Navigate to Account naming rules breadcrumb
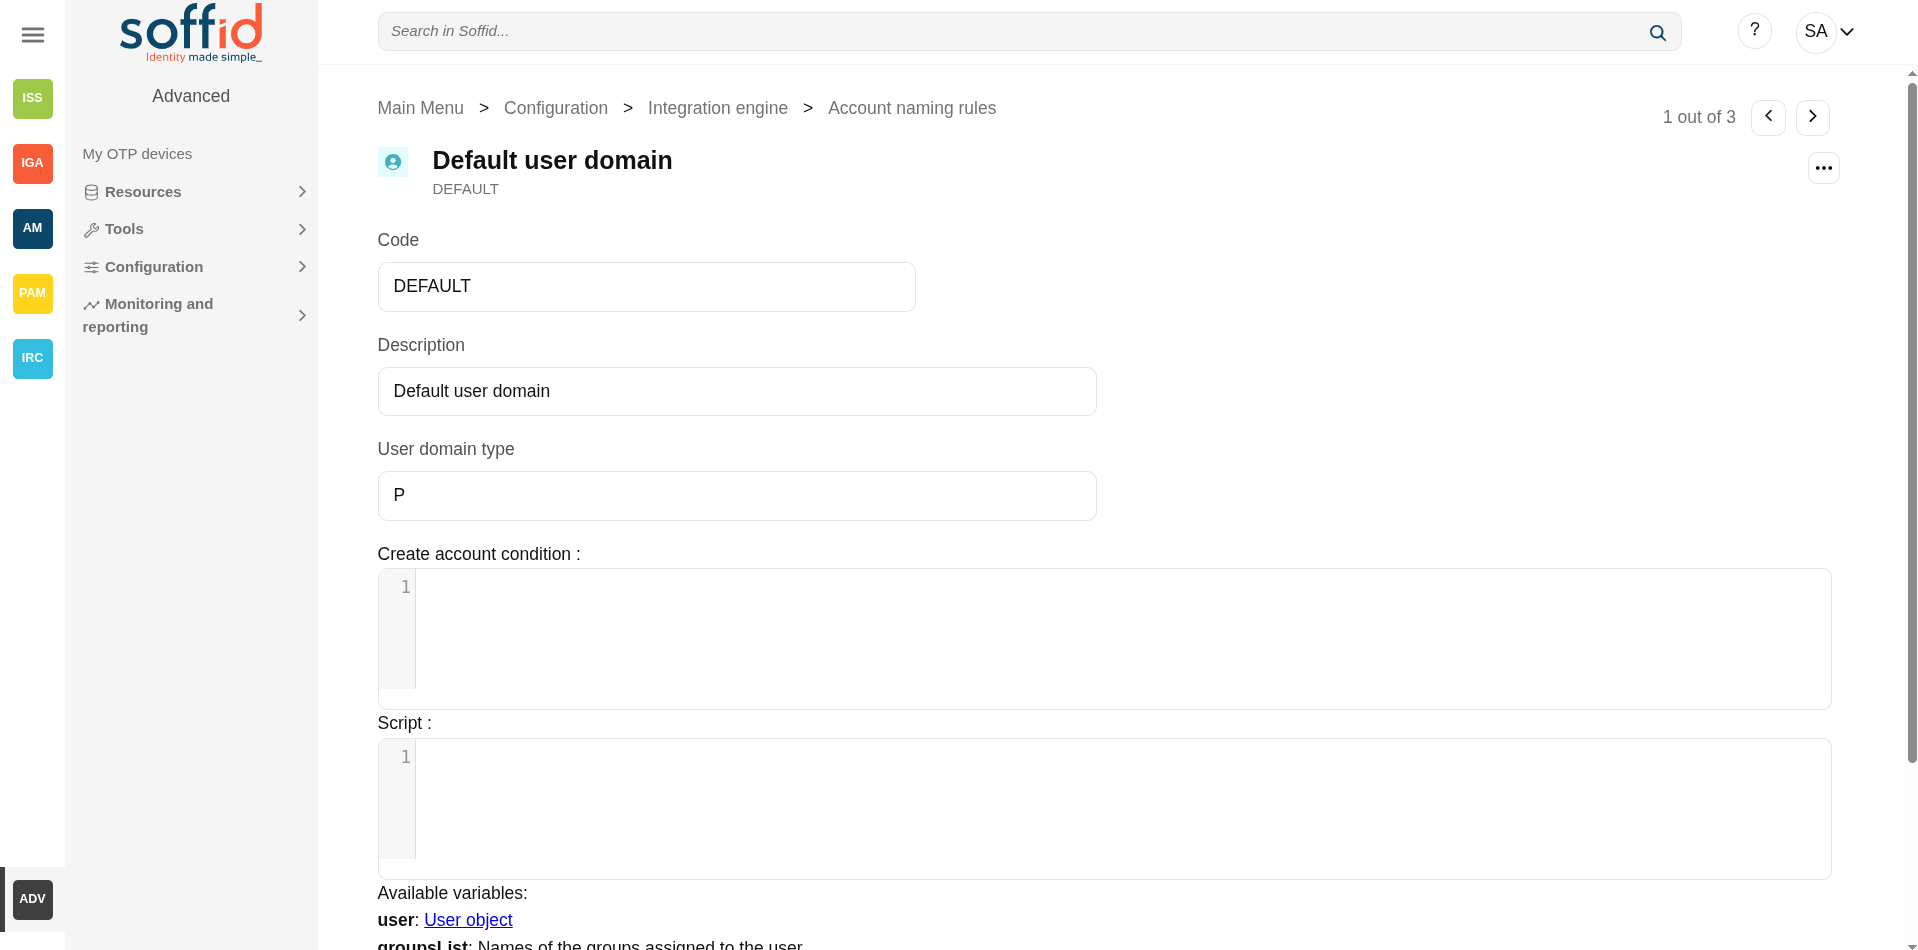This screenshot has width=1918, height=950. pyautogui.click(x=912, y=108)
